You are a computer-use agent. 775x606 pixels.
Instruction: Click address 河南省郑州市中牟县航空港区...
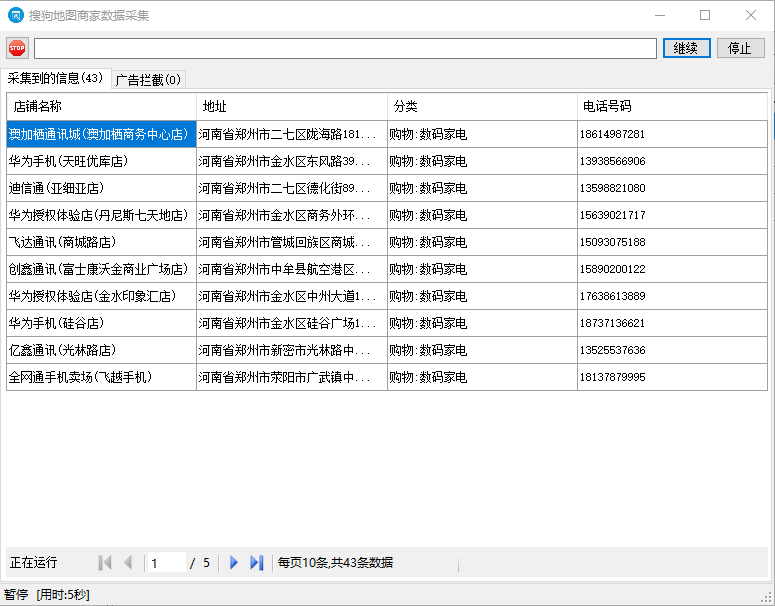coord(284,269)
